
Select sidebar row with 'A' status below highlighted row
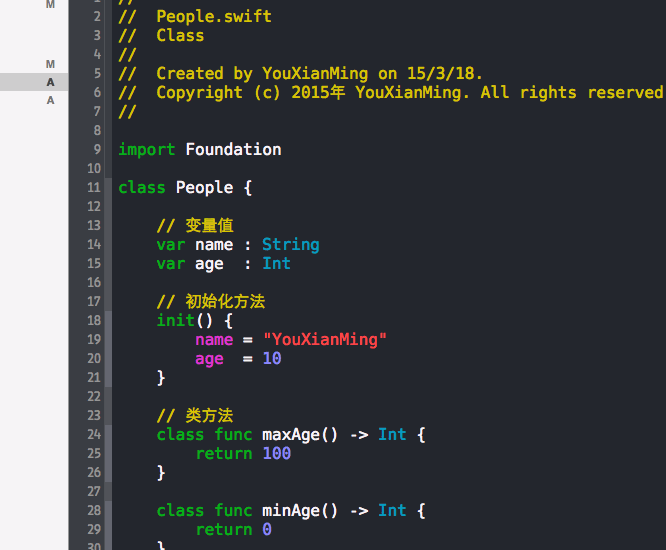(34, 100)
